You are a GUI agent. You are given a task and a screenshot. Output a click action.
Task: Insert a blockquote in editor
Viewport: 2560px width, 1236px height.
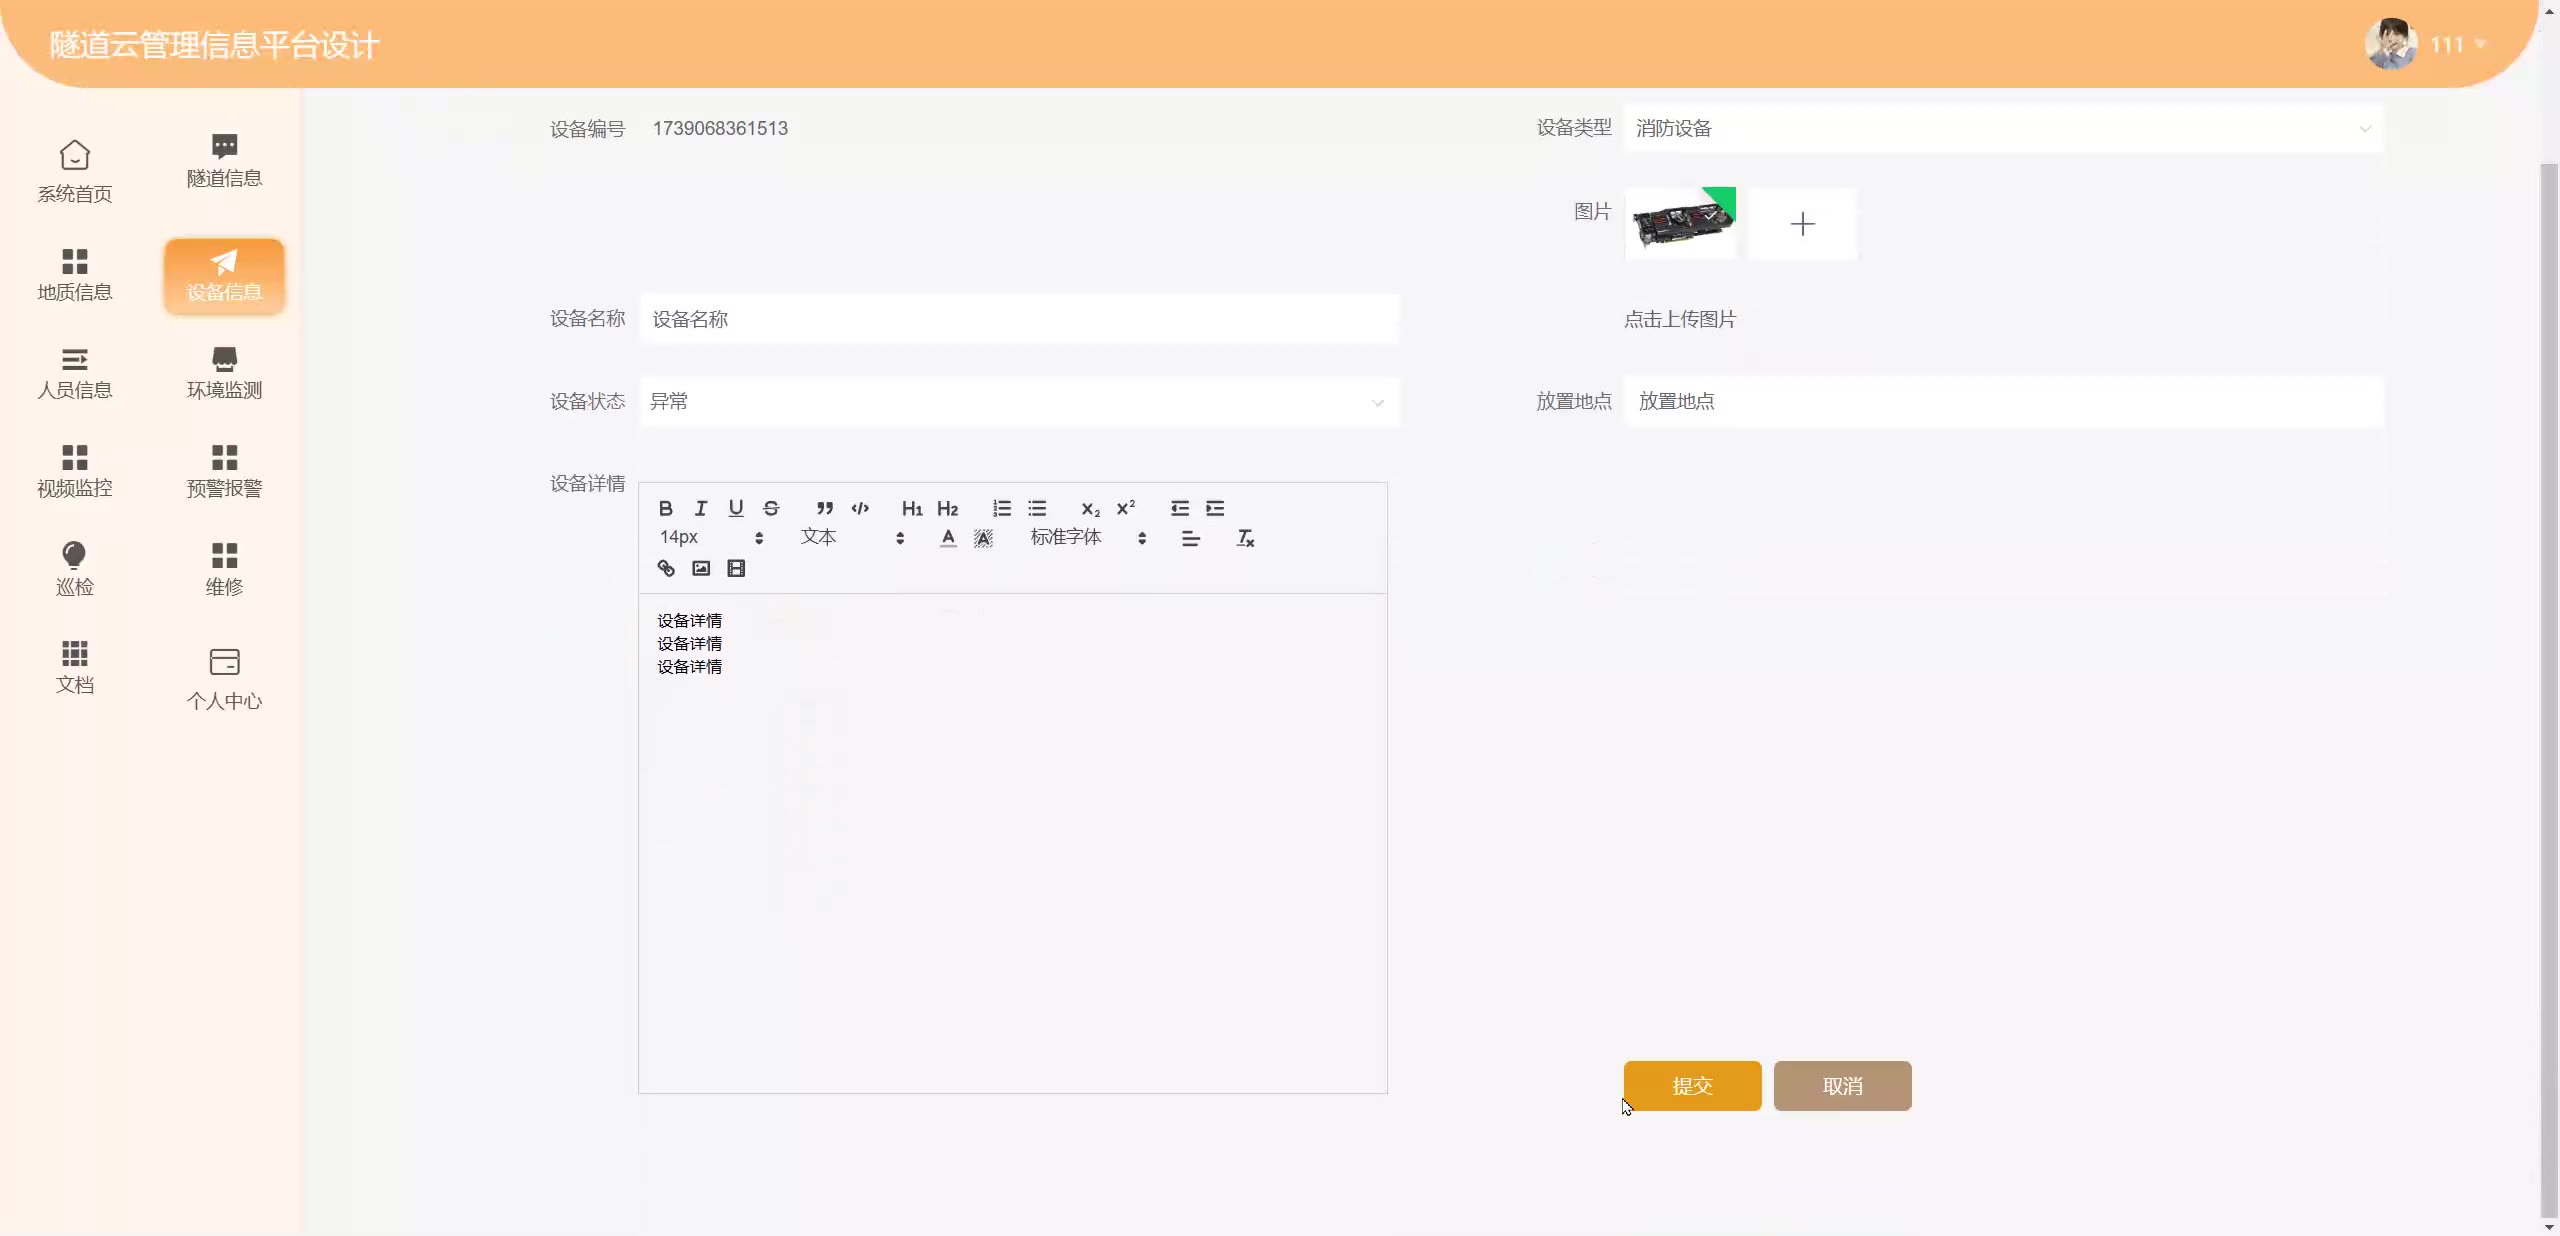[x=824, y=508]
